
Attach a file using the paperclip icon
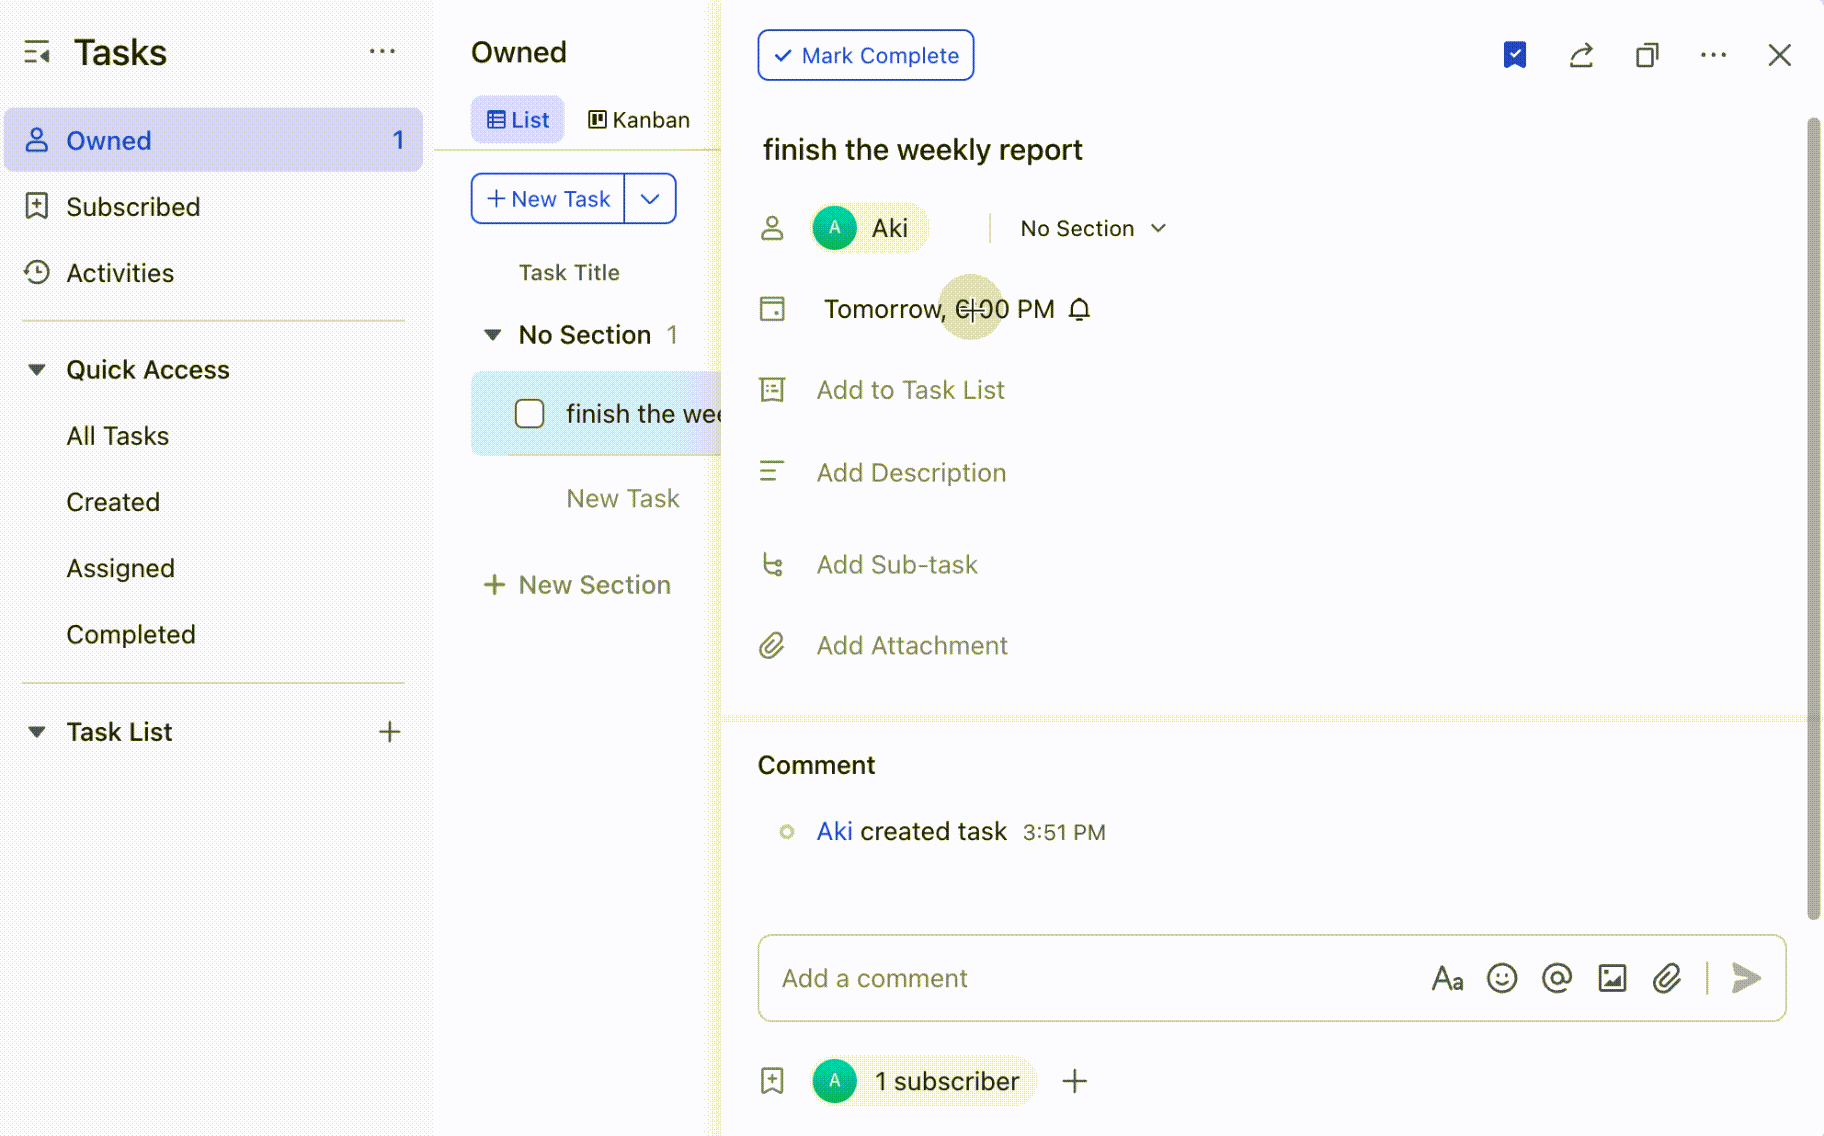[x=1666, y=978]
